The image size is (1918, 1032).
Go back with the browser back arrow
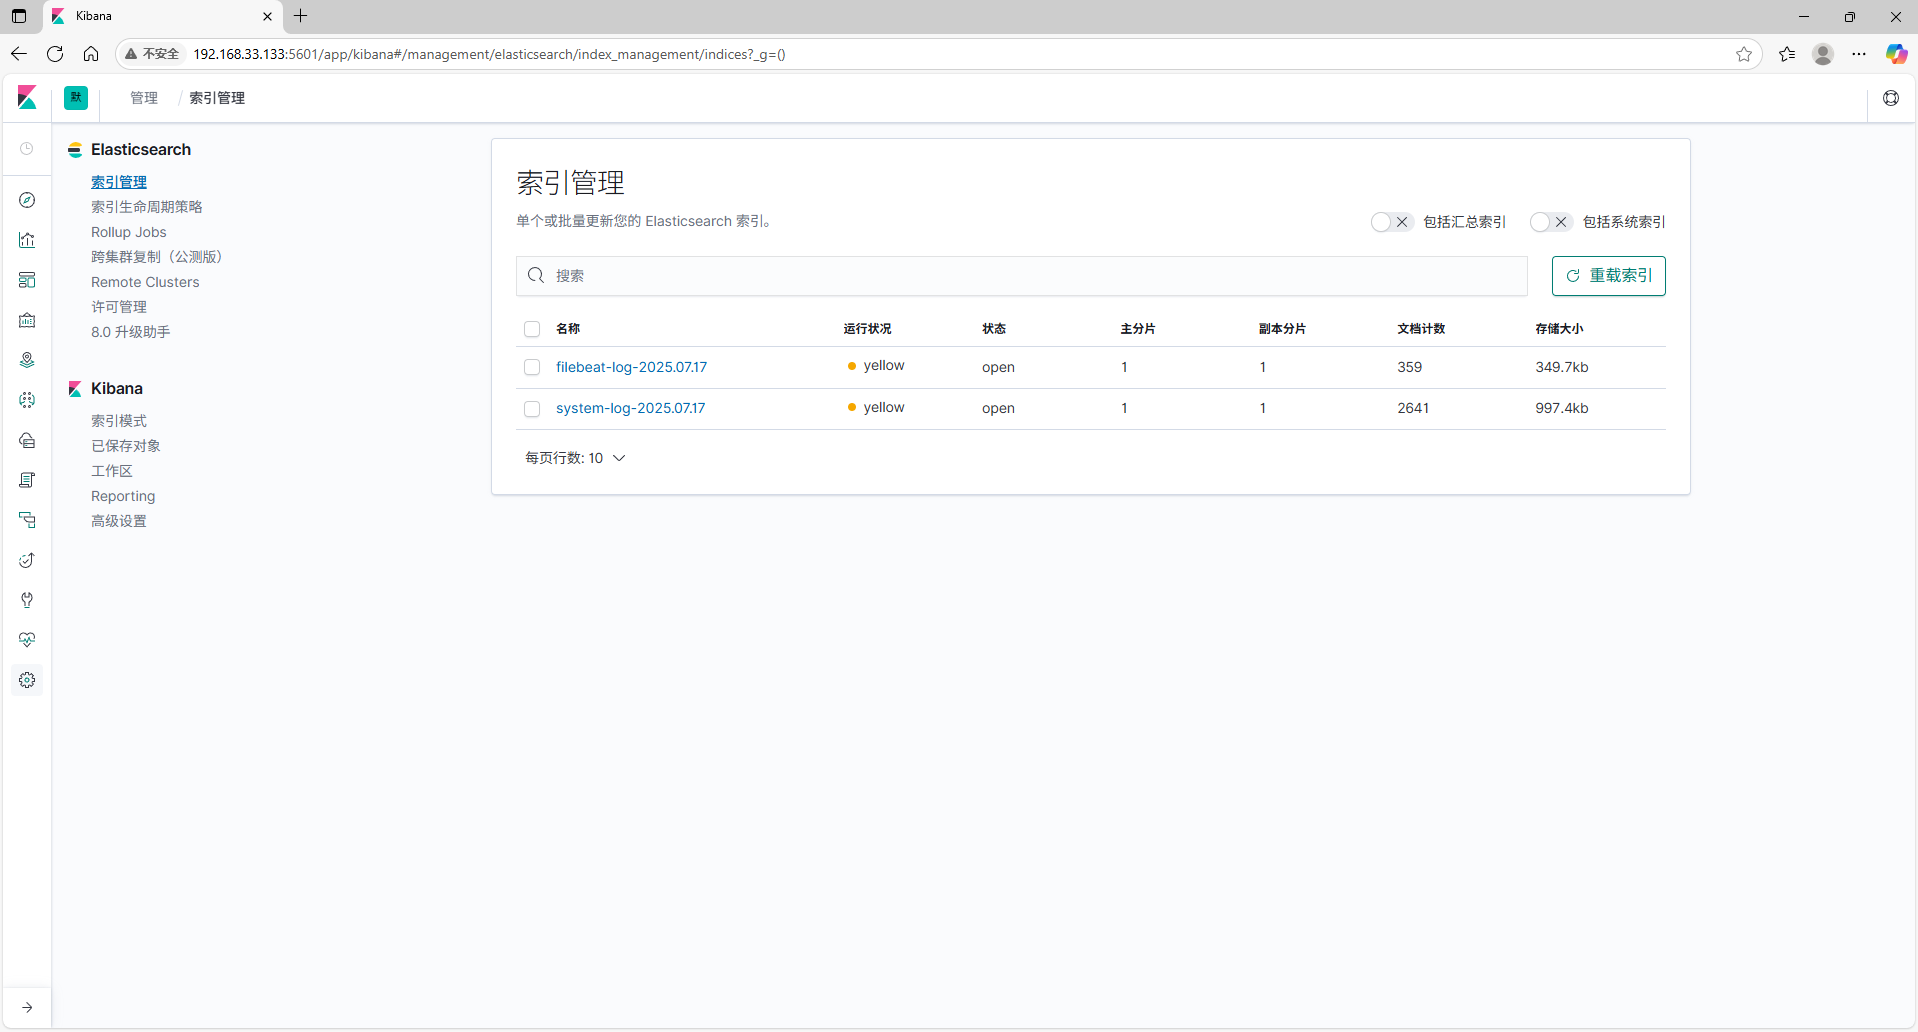pyautogui.click(x=19, y=54)
